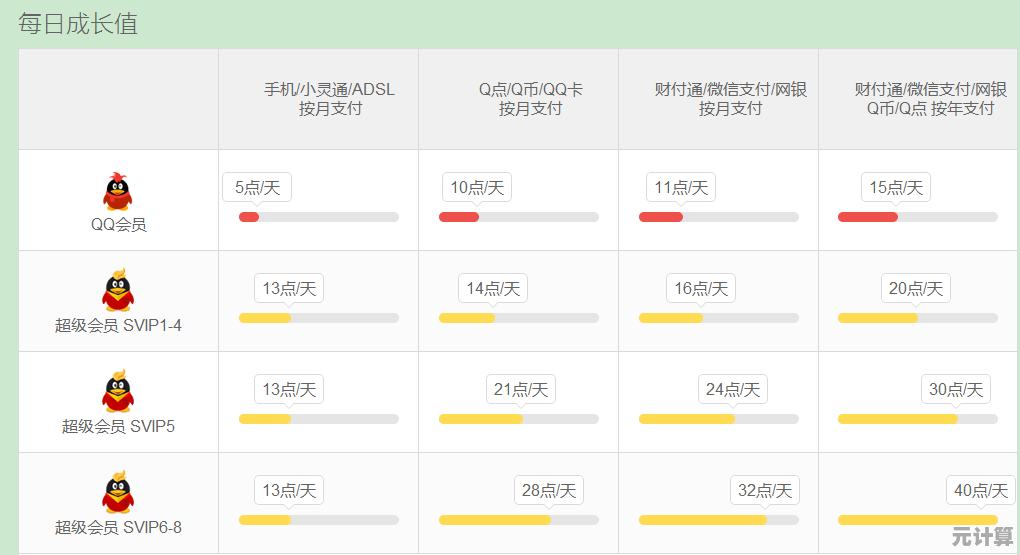The width and height of the screenshot is (1020, 555).
Task: Click the 28点/天 progress bar for SVIP6-8
Action: 518,520
